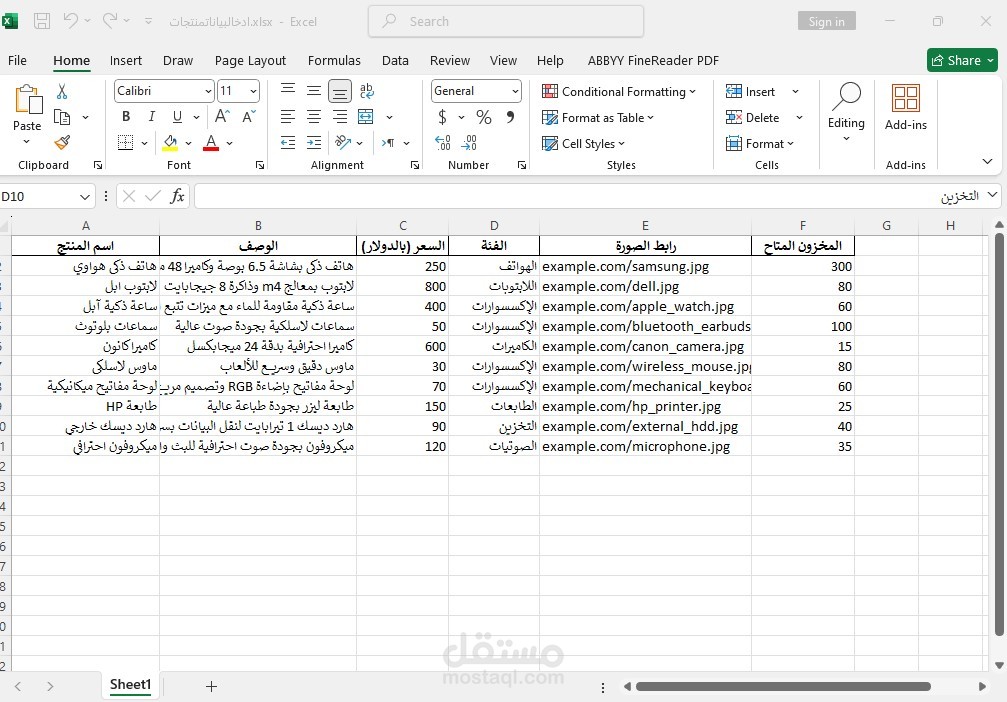
Task: Open the Add-ins pane
Action: click(906, 108)
